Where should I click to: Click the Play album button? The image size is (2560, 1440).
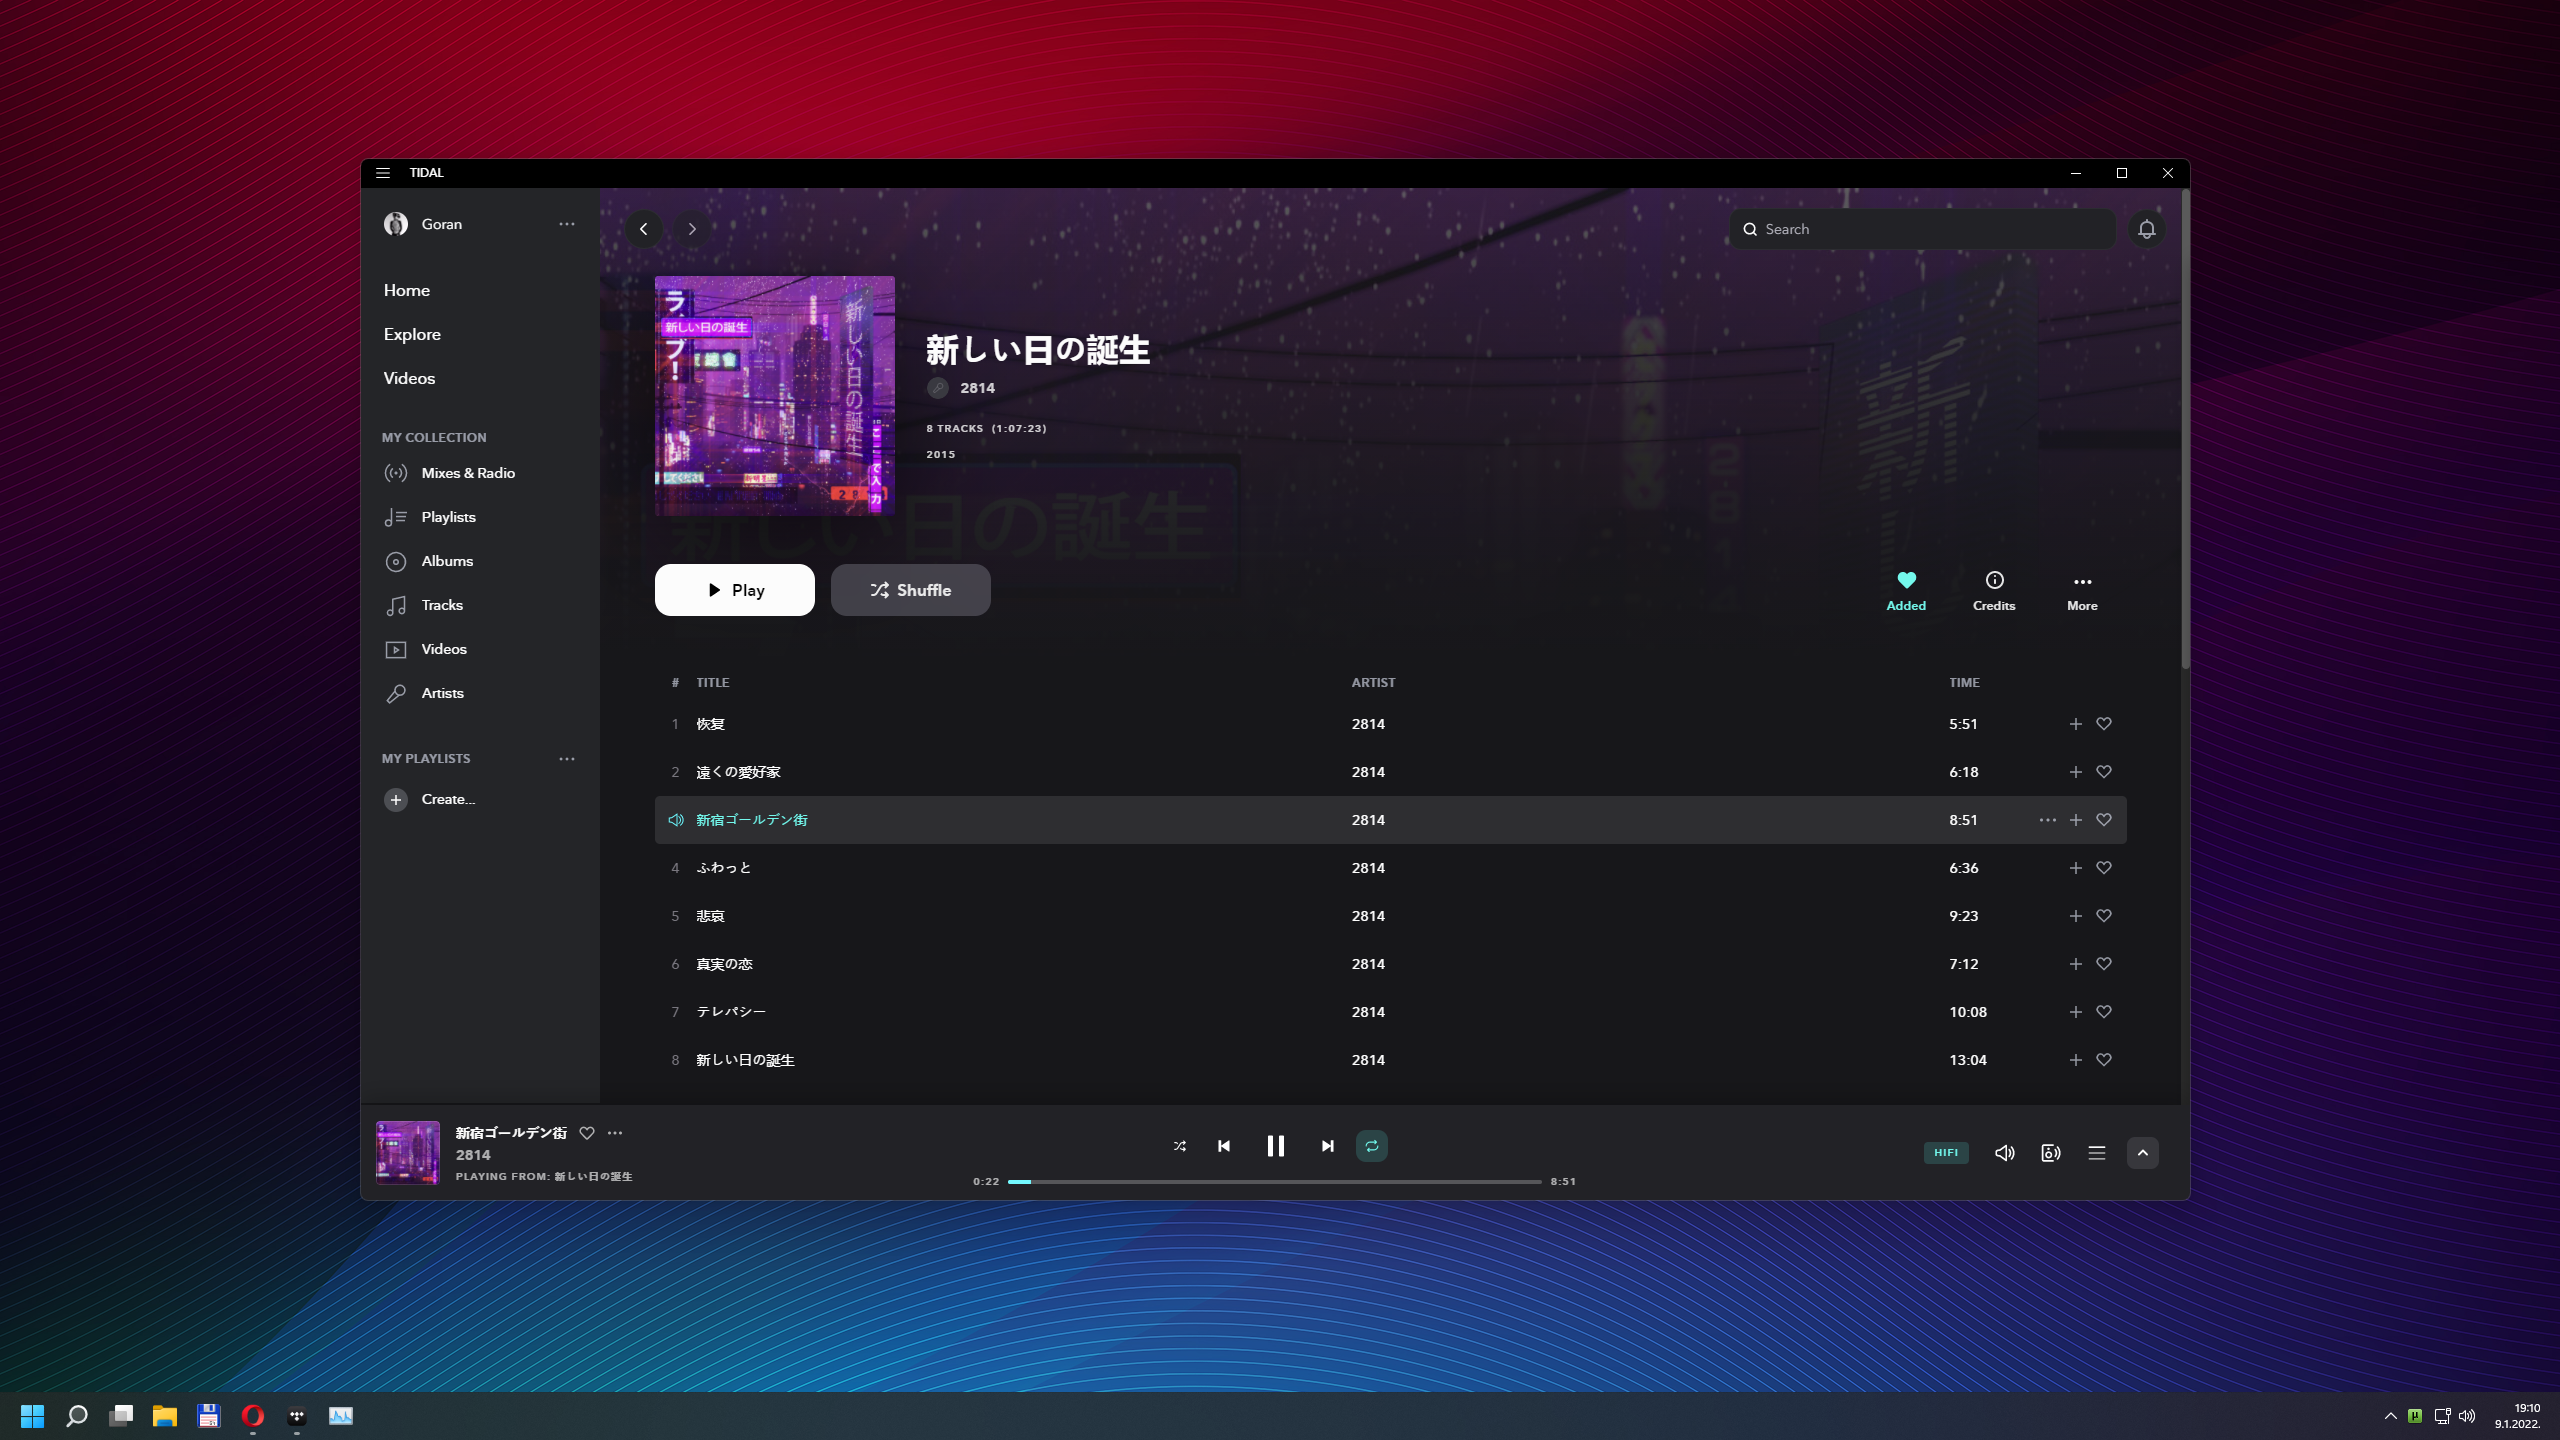point(735,590)
